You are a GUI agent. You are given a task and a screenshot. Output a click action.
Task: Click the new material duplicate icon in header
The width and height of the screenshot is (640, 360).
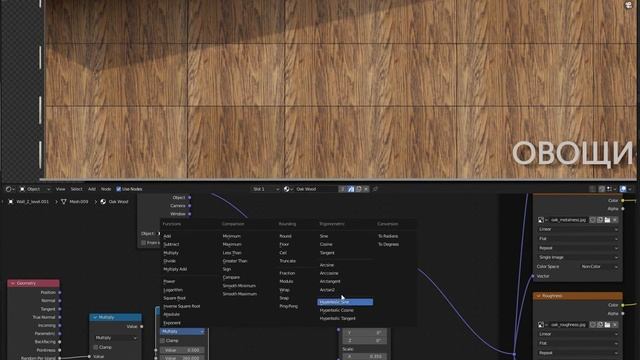[x=358, y=189]
